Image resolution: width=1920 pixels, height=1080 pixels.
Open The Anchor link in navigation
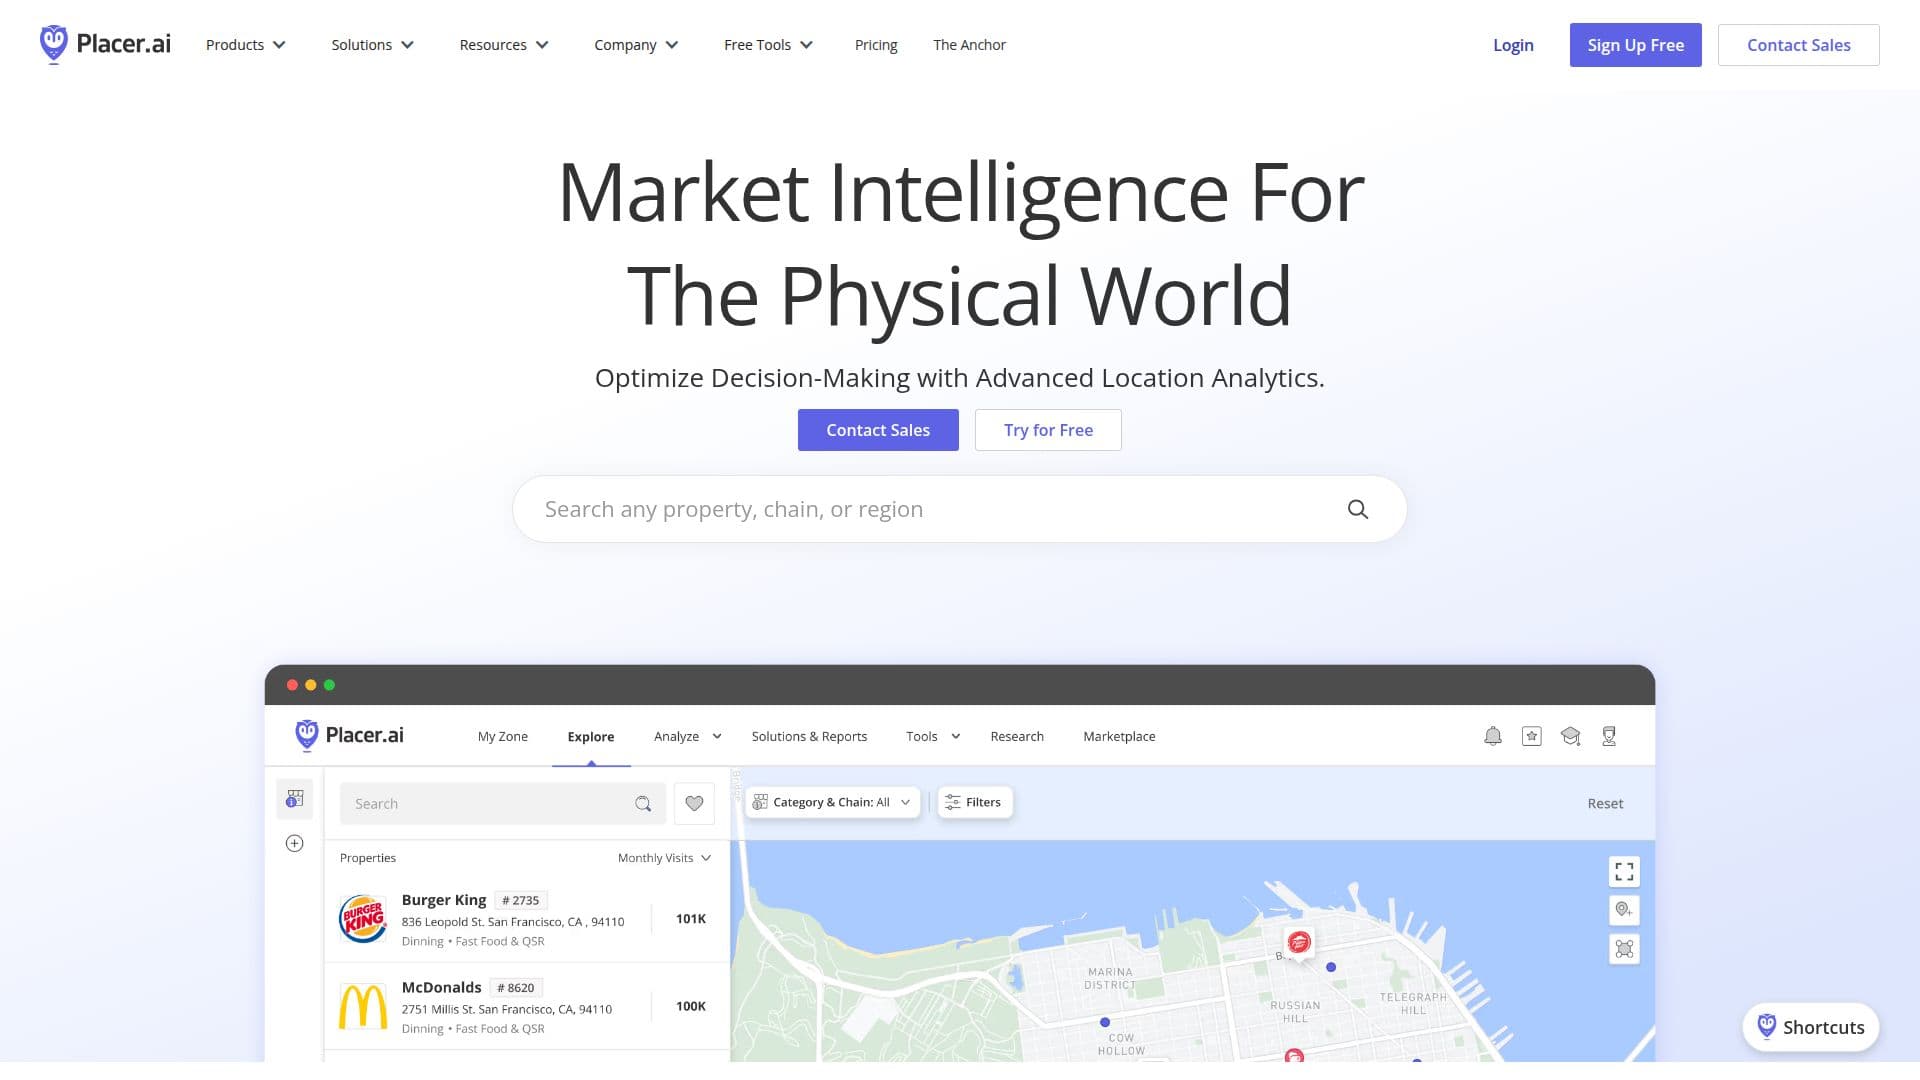[x=969, y=45]
